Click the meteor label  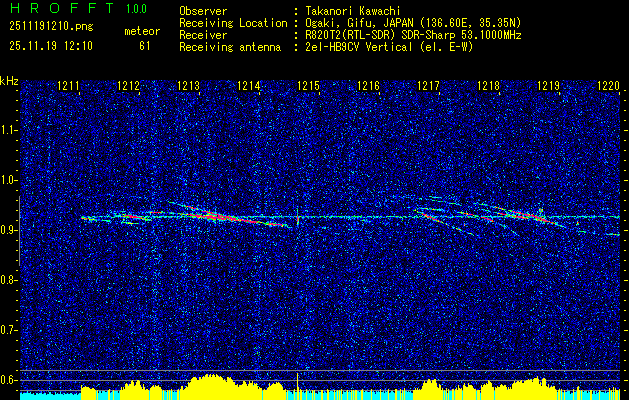coord(142,31)
